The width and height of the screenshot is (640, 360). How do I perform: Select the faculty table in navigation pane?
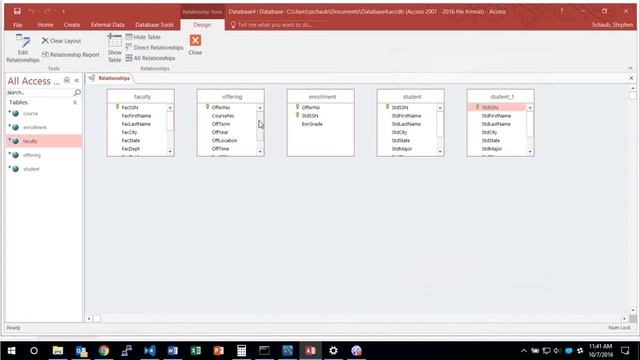click(x=43, y=141)
